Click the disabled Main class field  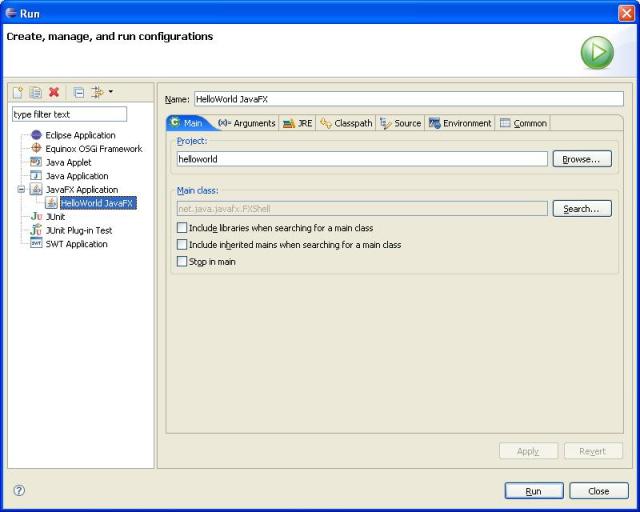pos(362,209)
